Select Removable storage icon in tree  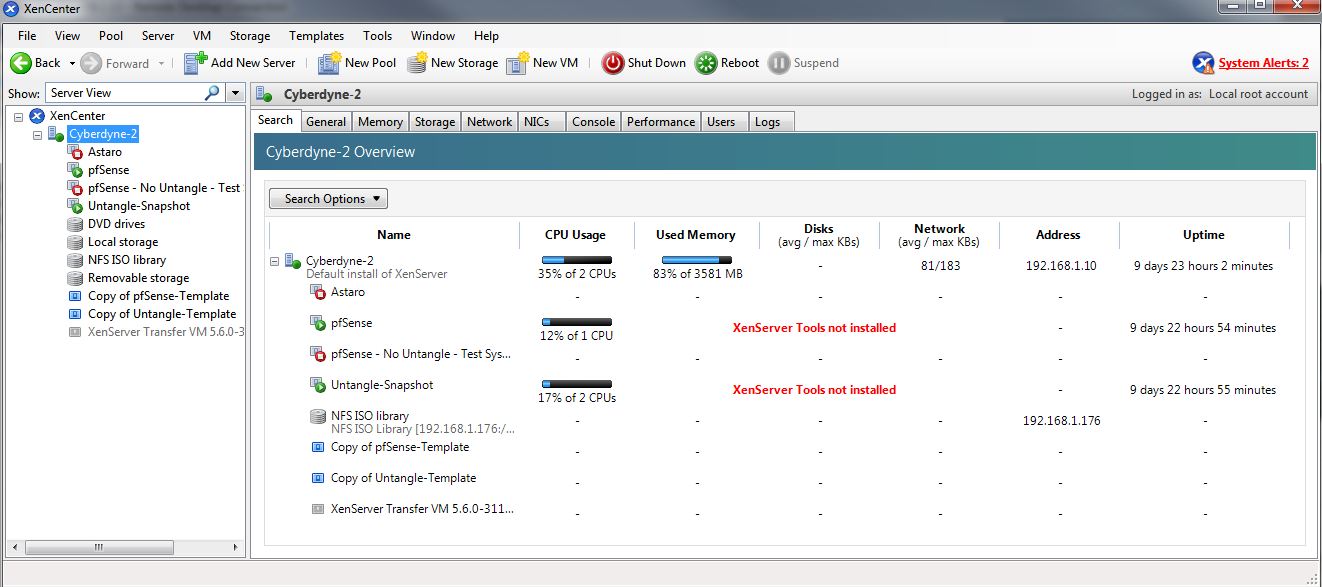point(76,278)
